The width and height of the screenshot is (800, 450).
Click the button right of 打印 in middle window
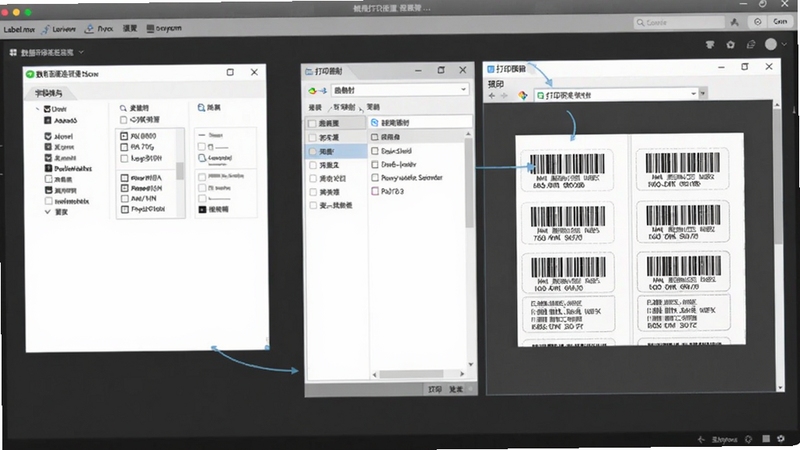pos(456,389)
